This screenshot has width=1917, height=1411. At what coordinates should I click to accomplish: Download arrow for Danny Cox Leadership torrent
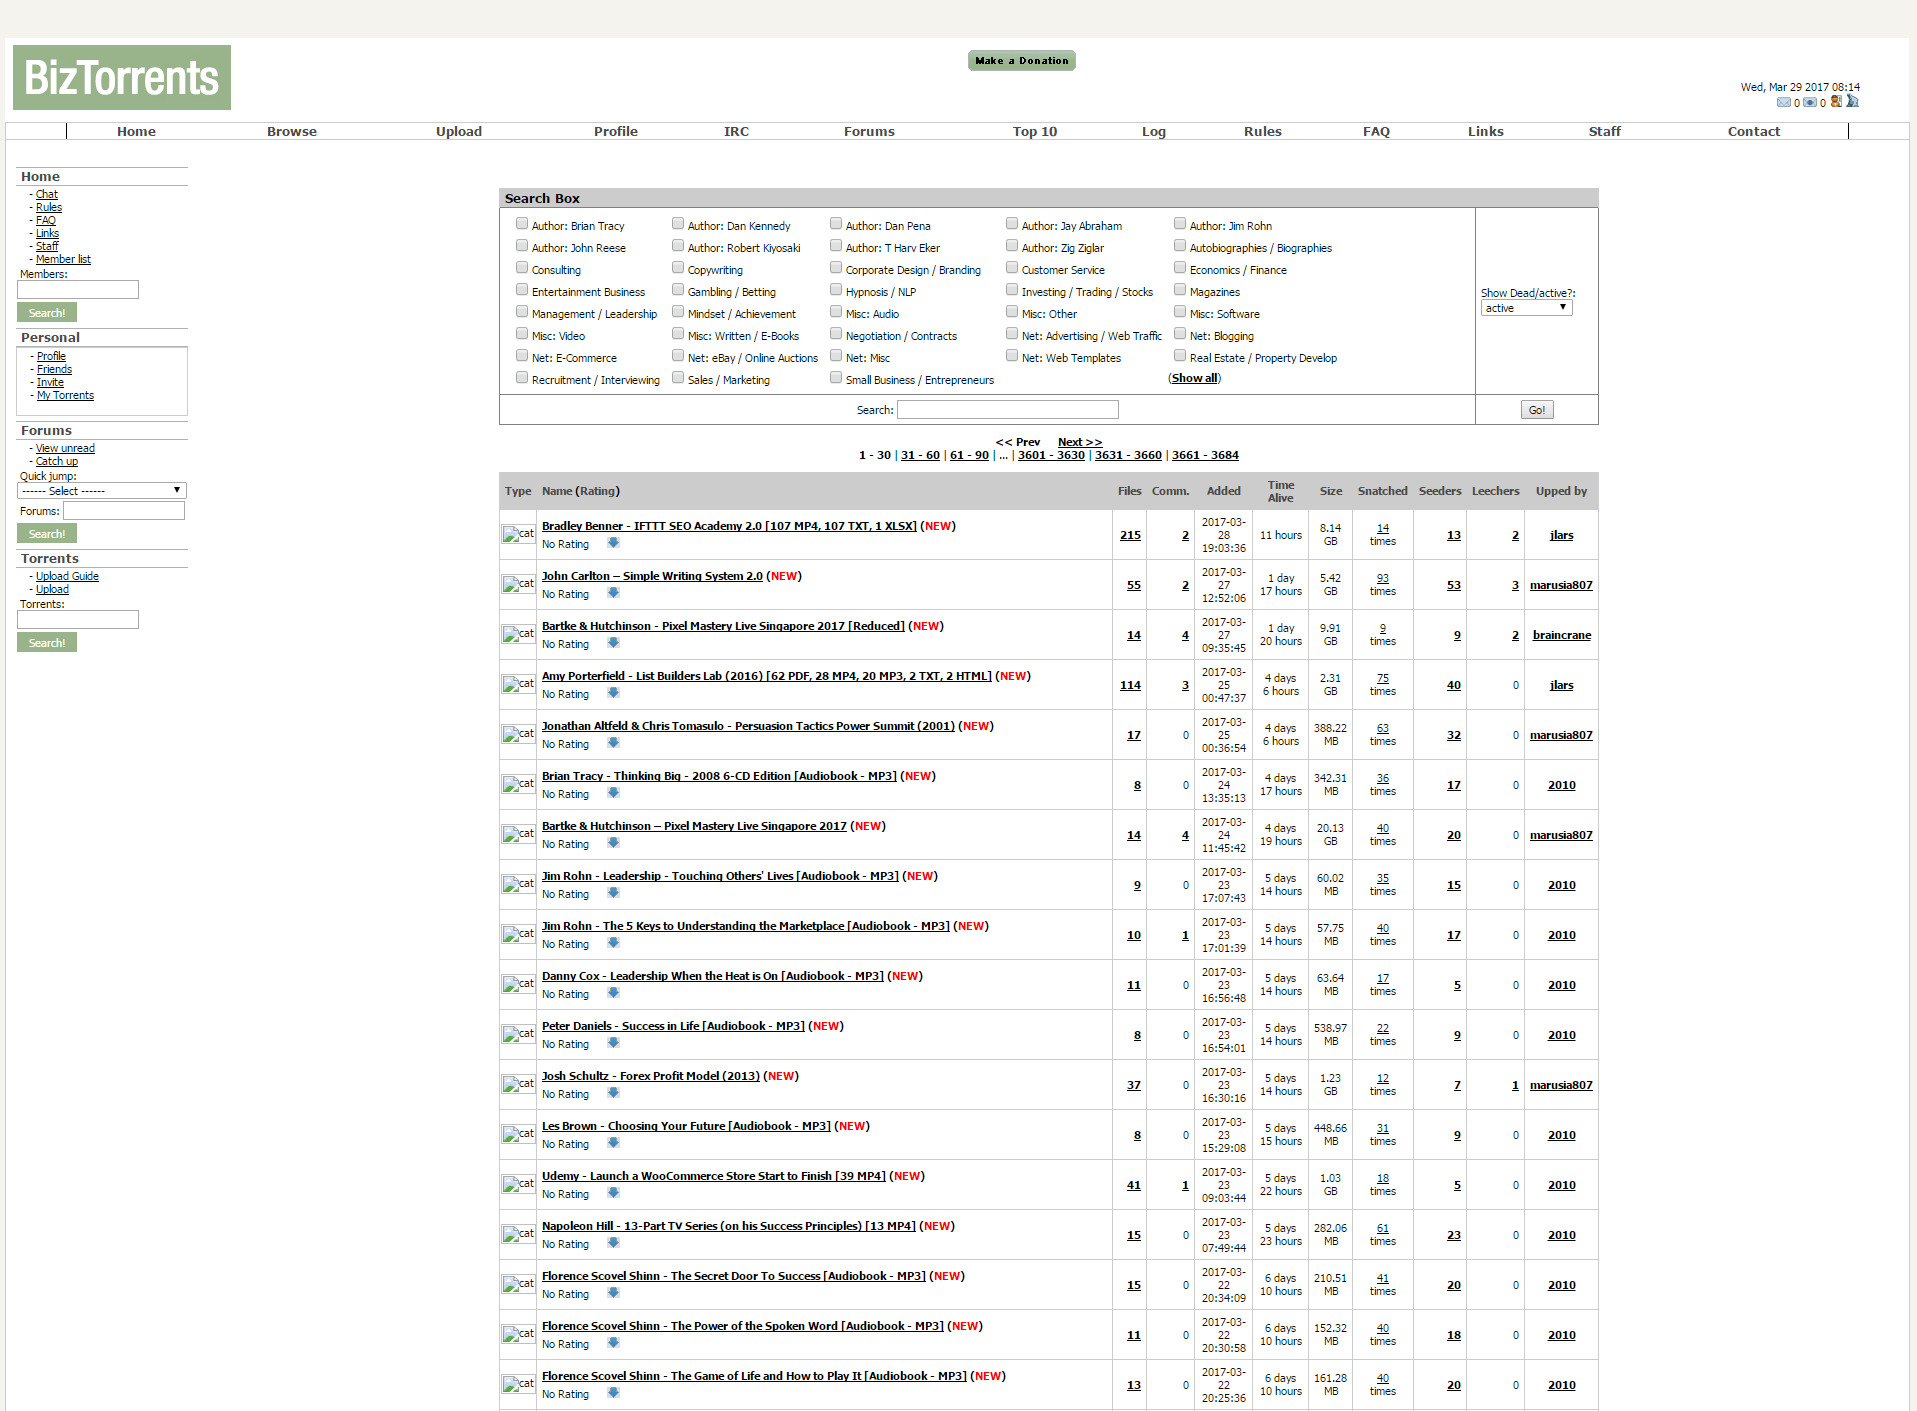coord(613,993)
